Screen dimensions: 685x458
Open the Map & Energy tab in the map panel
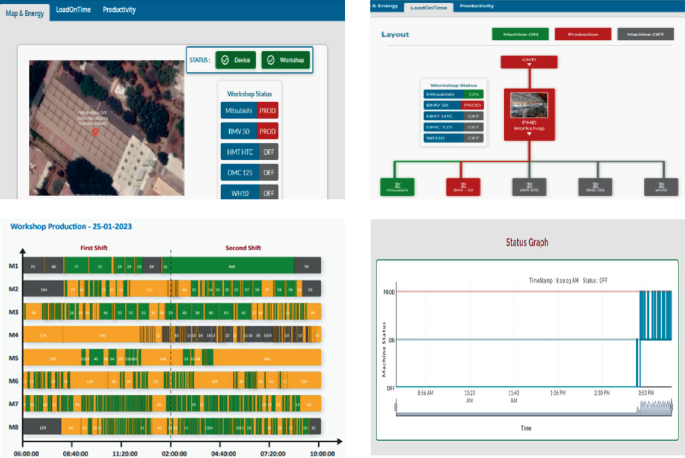24,13
